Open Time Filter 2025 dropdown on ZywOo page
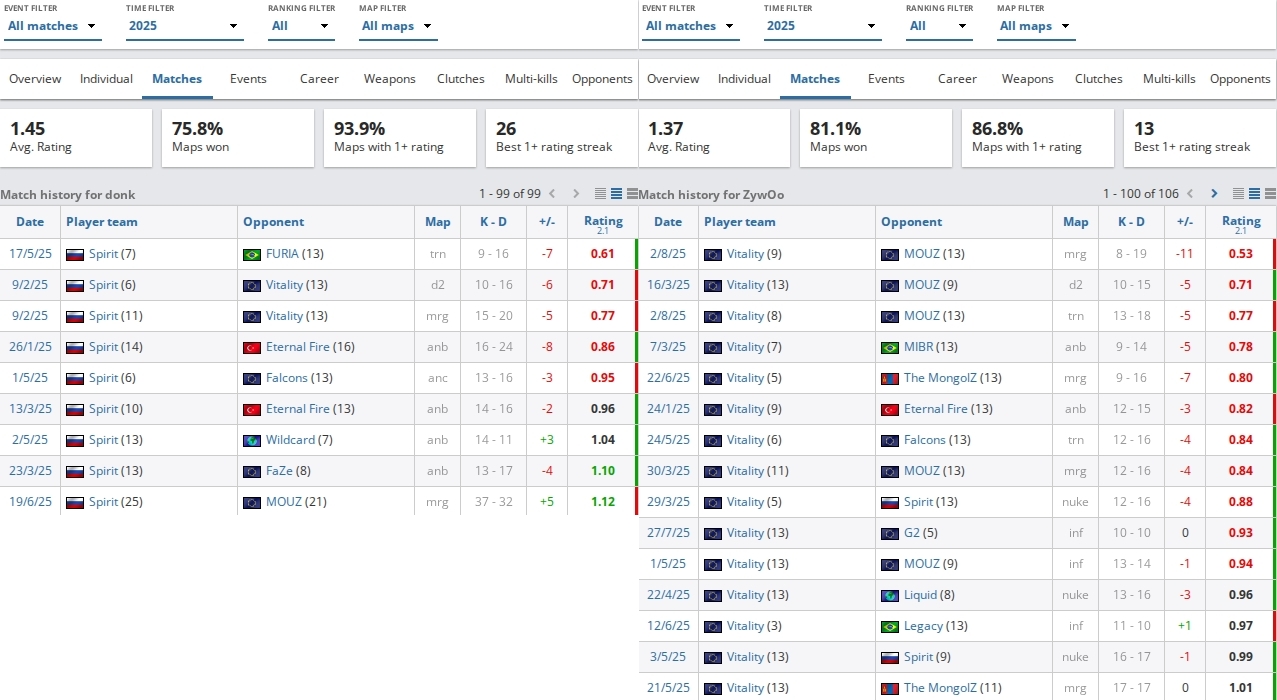 823,26
